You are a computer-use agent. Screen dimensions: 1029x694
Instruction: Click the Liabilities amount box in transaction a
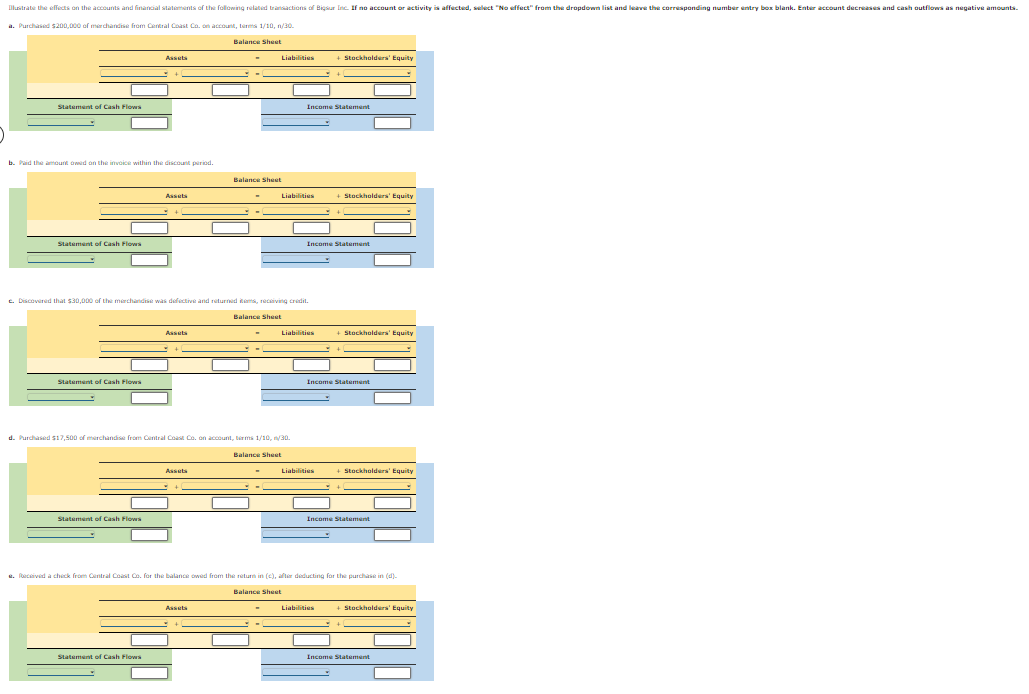tap(312, 89)
